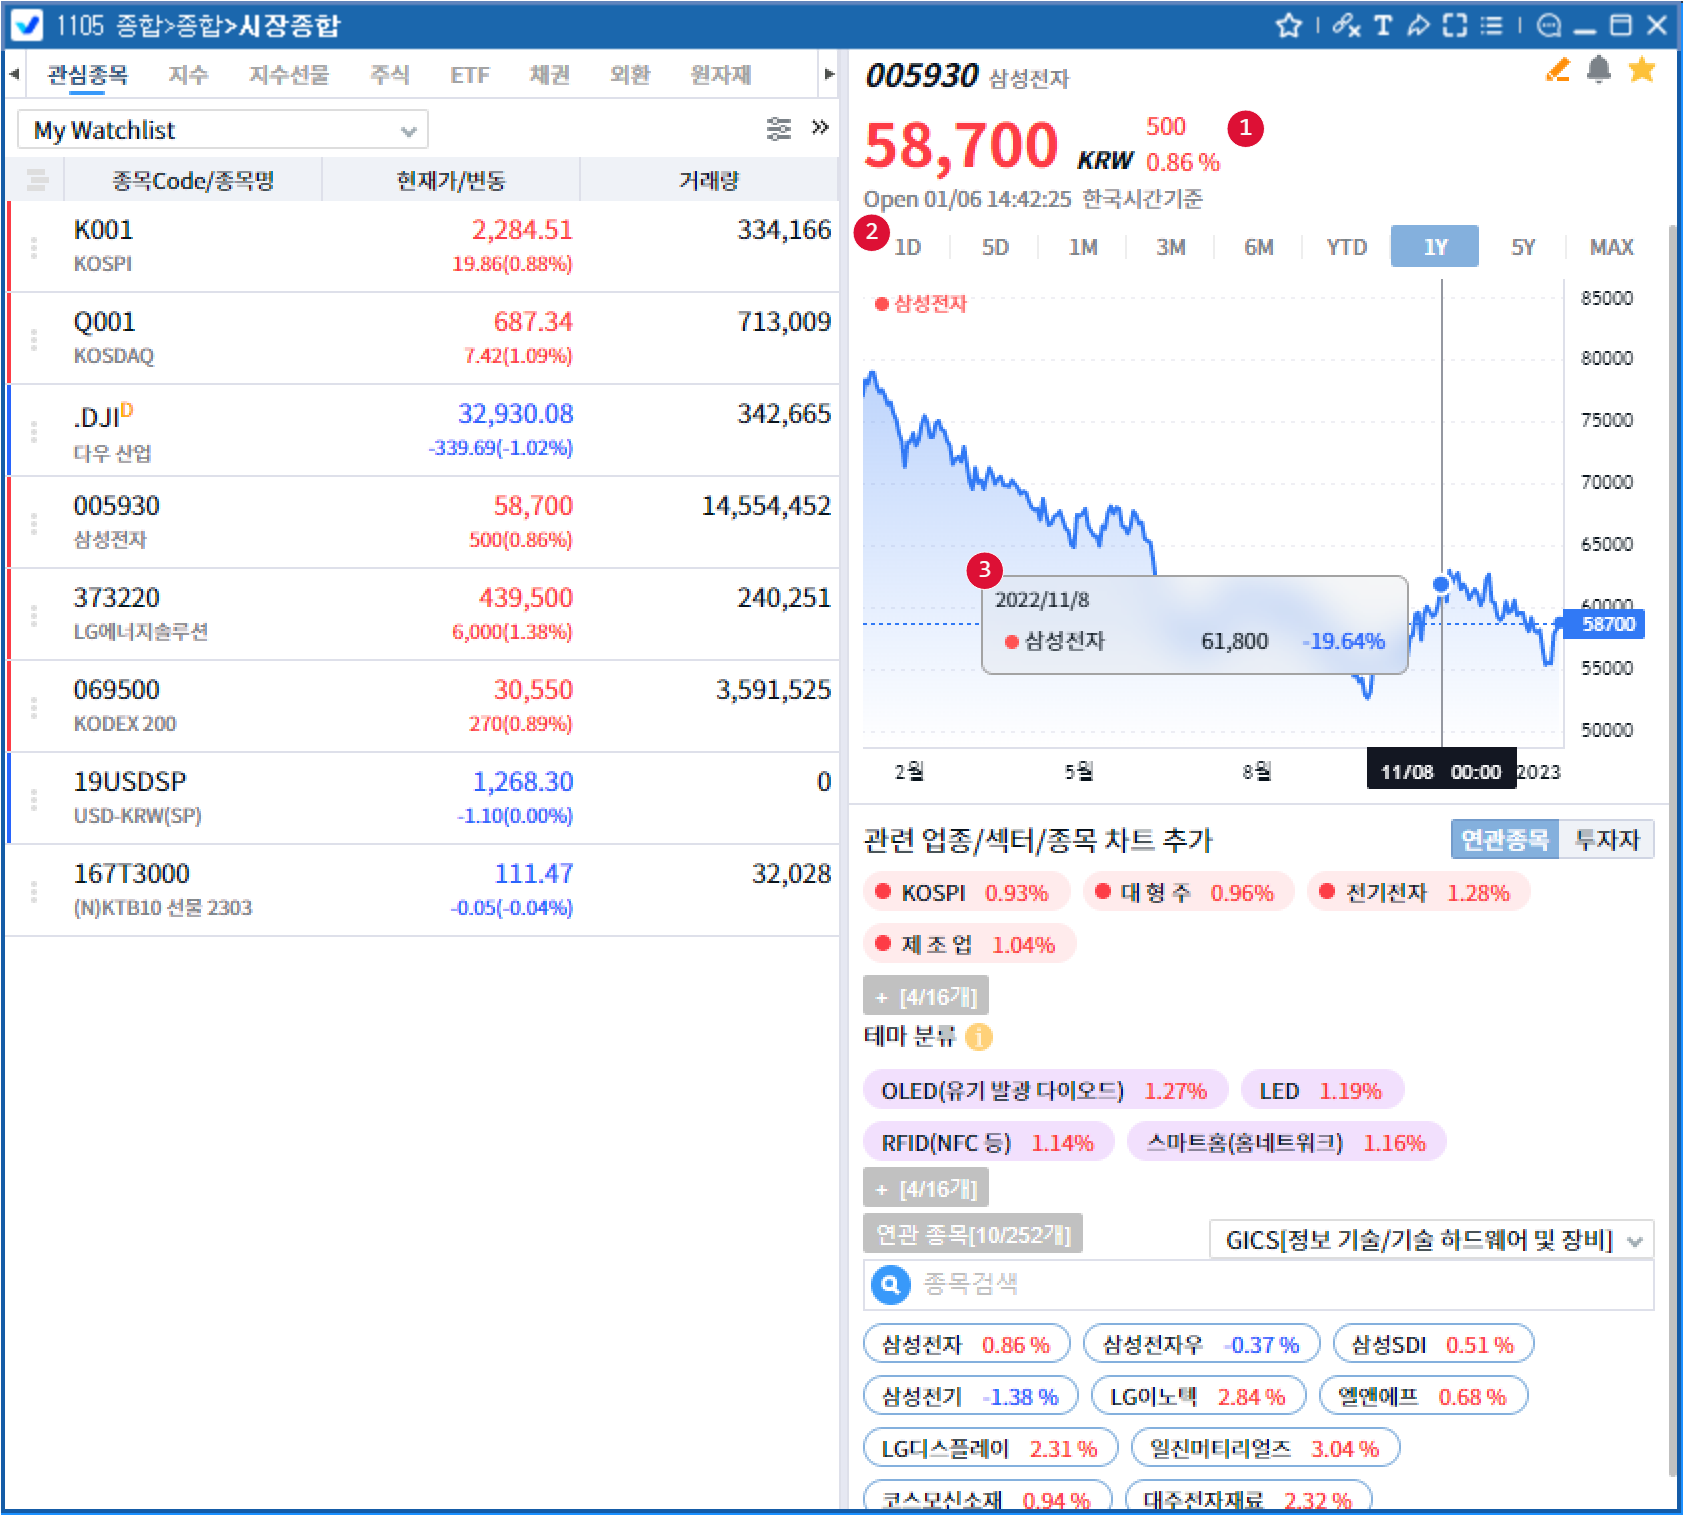Switch to the ETF tab
Screen dimensions: 1684x1516
[x=469, y=75]
